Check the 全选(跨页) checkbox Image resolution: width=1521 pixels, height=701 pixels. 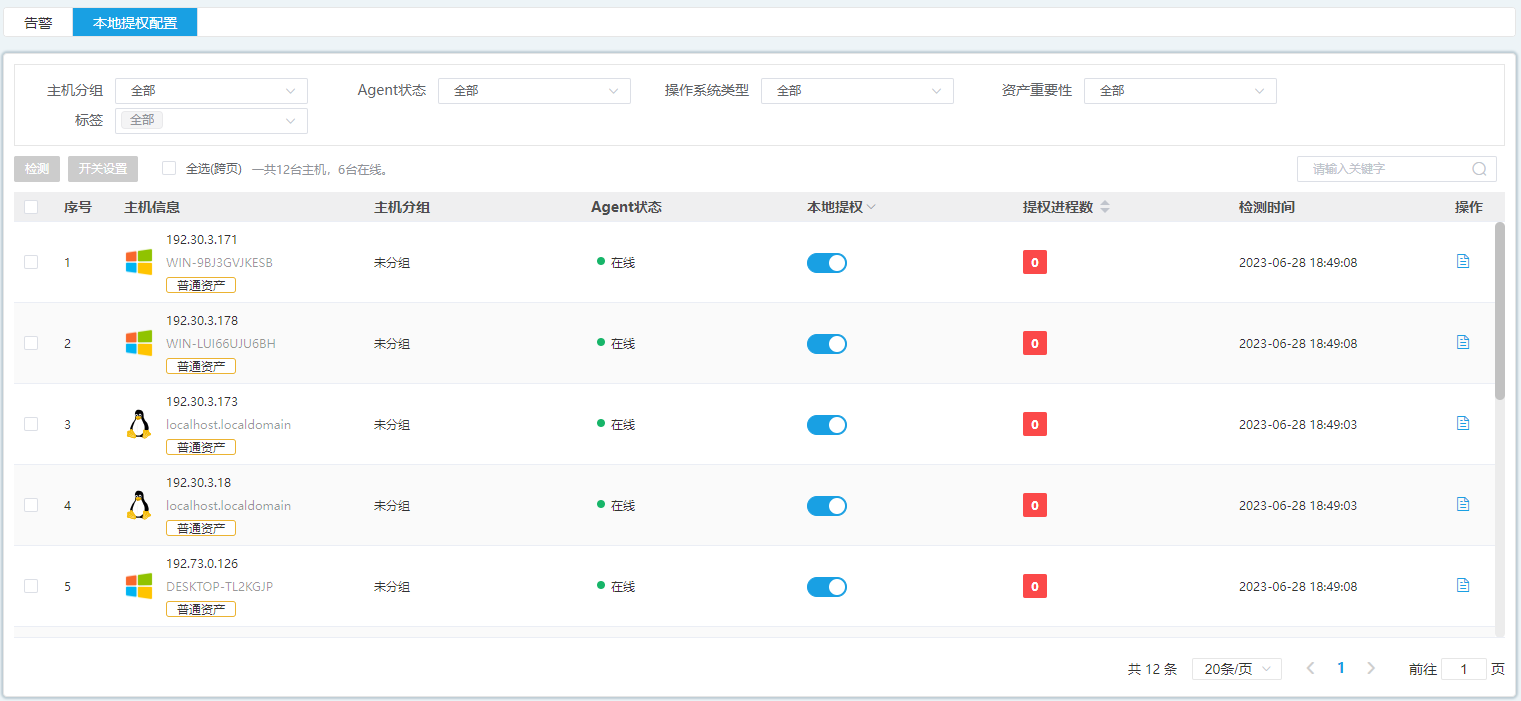(169, 168)
